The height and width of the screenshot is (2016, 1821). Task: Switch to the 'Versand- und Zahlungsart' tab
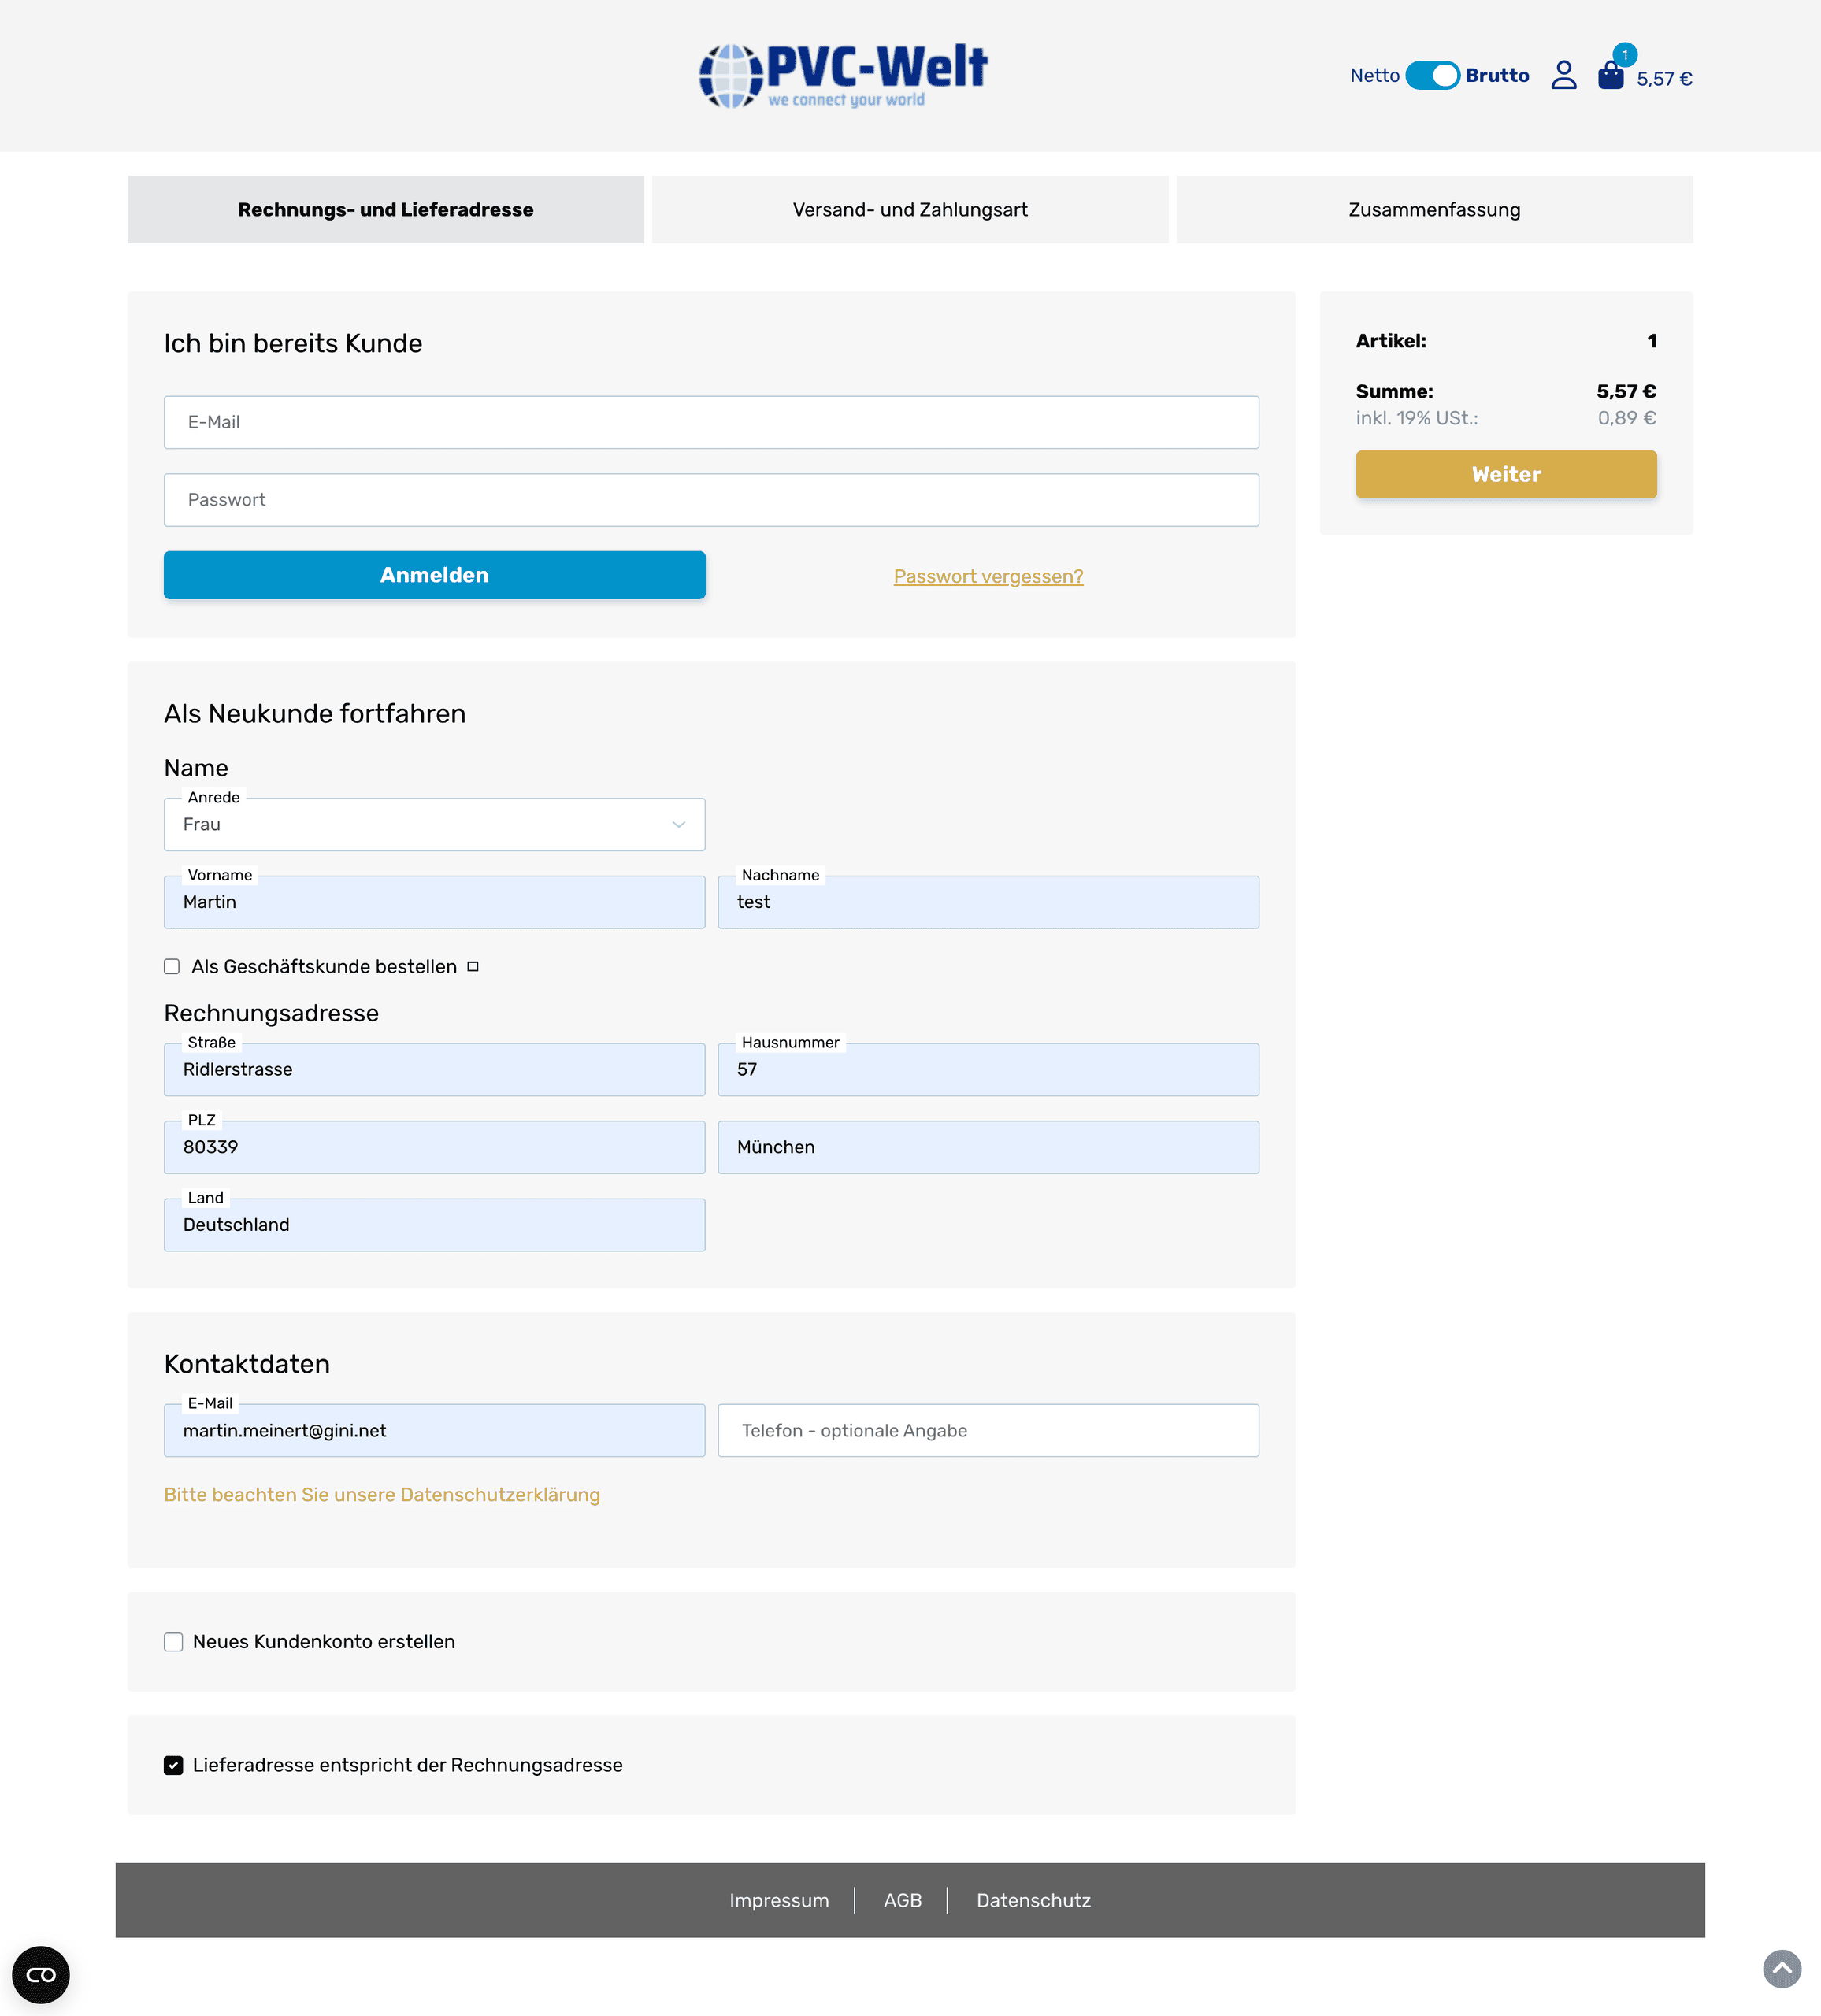tap(910, 209)
